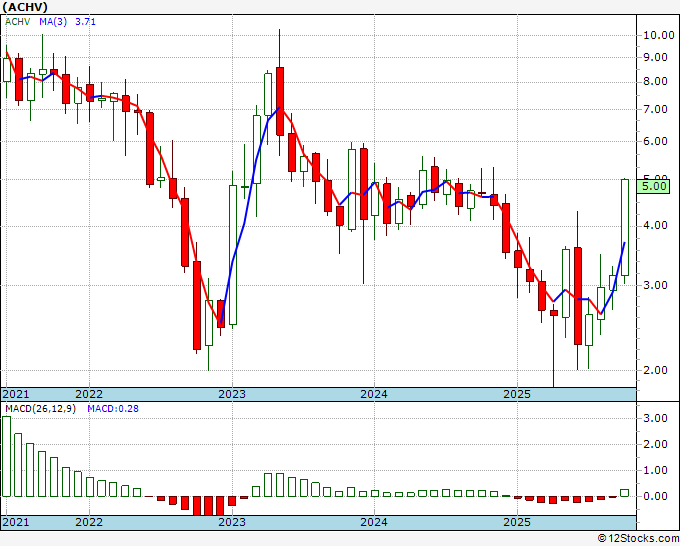The image size is (680, 546).
Task: Click the 2024 label on price chart timeline
Action: 374,394
